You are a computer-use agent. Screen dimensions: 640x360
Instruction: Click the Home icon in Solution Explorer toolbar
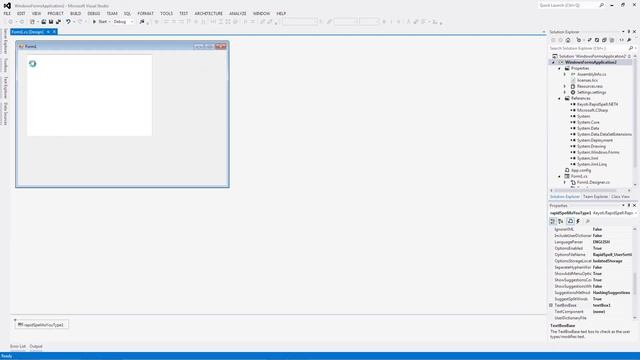coord(568,40)
